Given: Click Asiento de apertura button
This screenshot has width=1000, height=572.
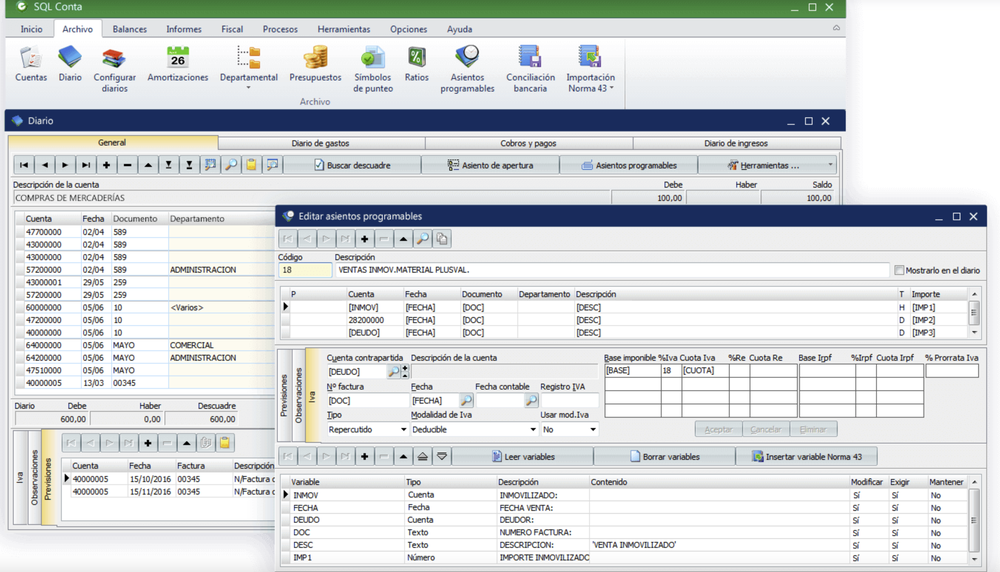Looking at the screenshot, I should (490, 165).
